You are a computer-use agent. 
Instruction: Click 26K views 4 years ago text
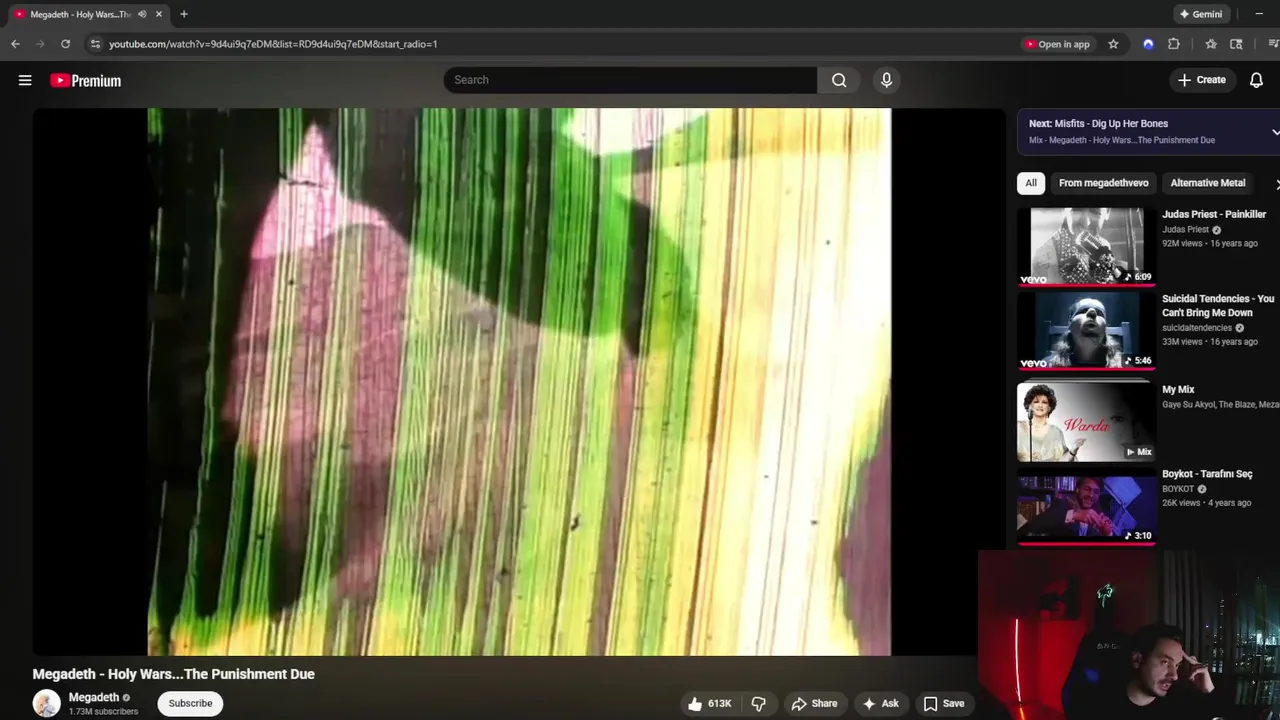[x=1206, y=503]
